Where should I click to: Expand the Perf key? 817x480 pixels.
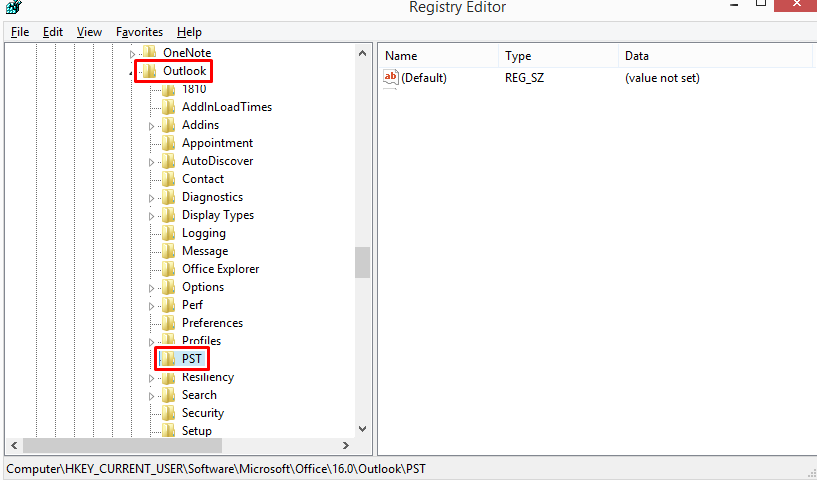click(152, 306)
